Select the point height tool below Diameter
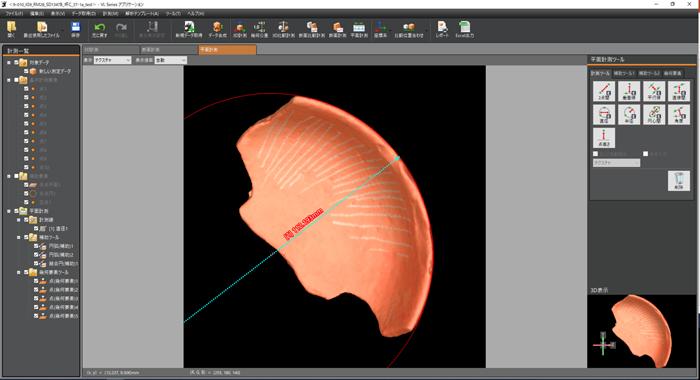 [604, 138]
